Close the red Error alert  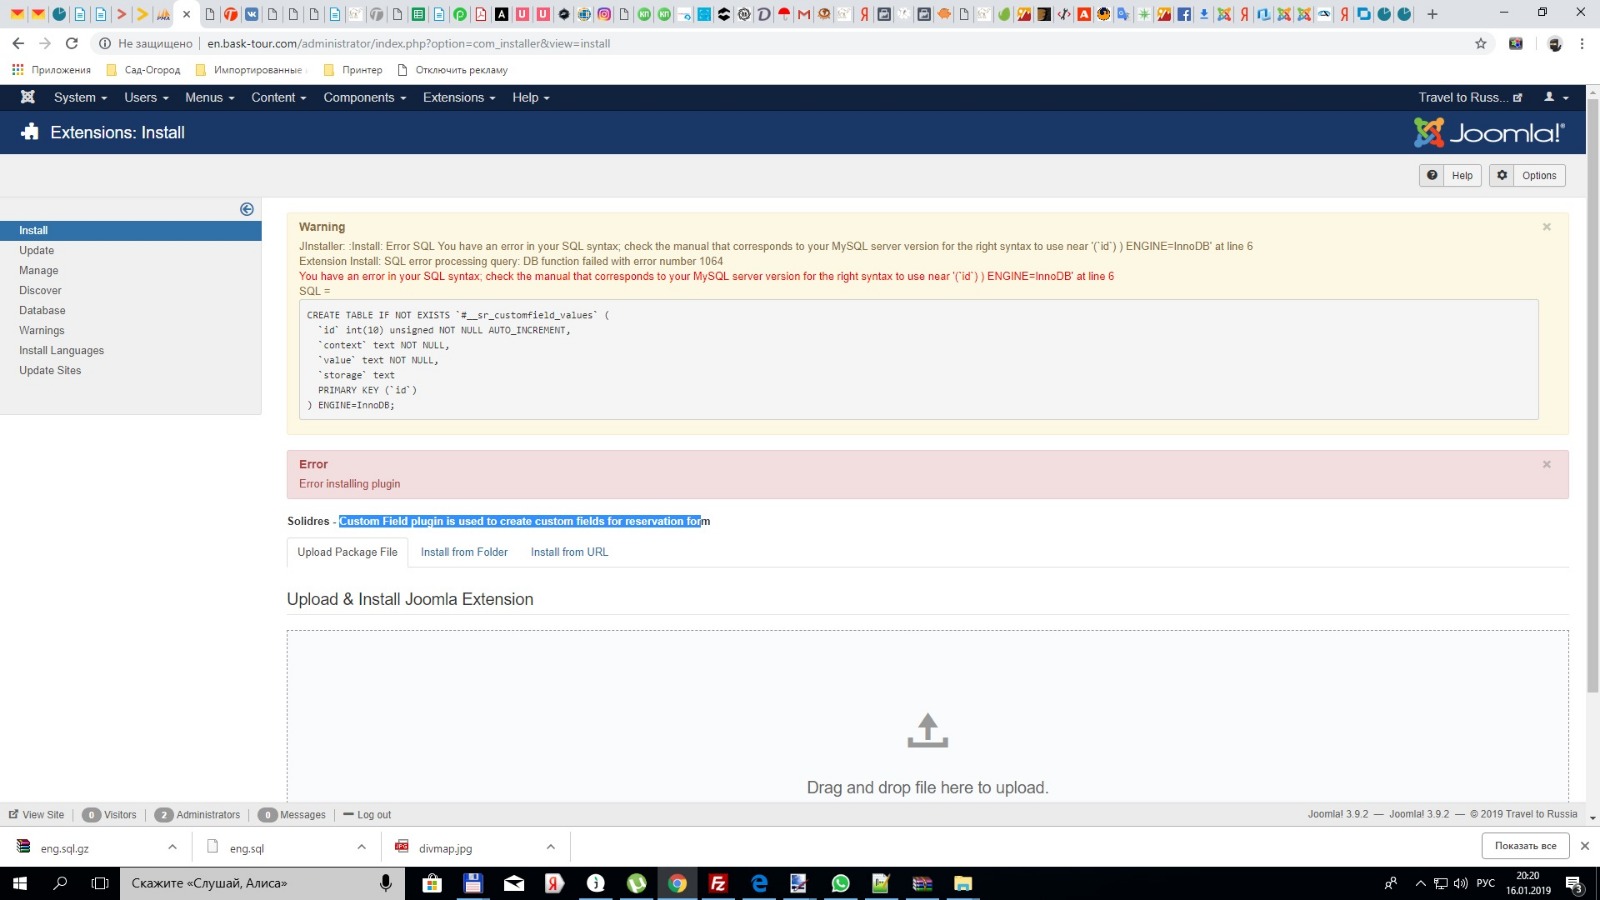(x=1546, y=464)
